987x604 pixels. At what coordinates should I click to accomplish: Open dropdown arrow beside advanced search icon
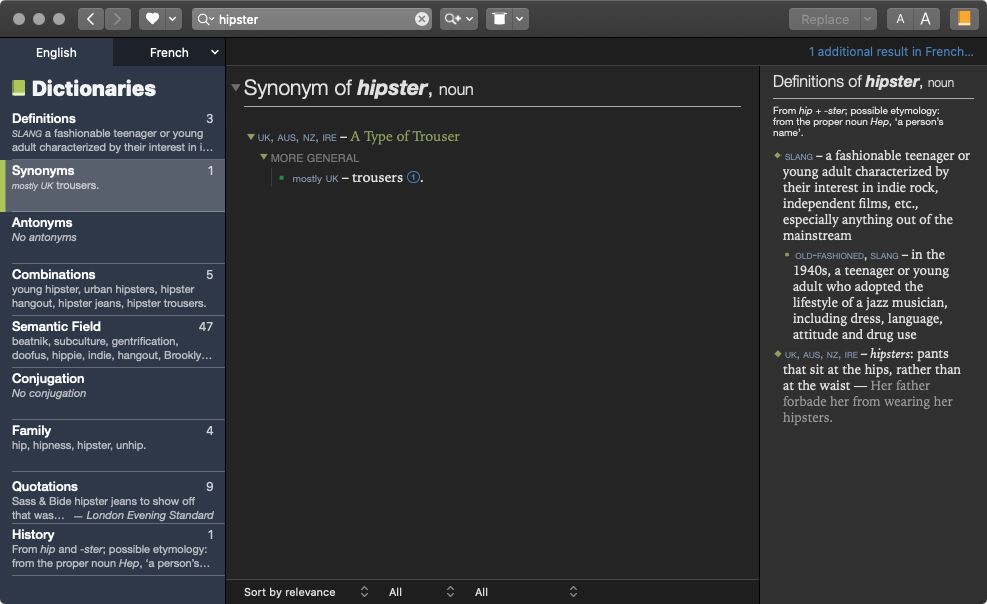[x=470, y=19]
